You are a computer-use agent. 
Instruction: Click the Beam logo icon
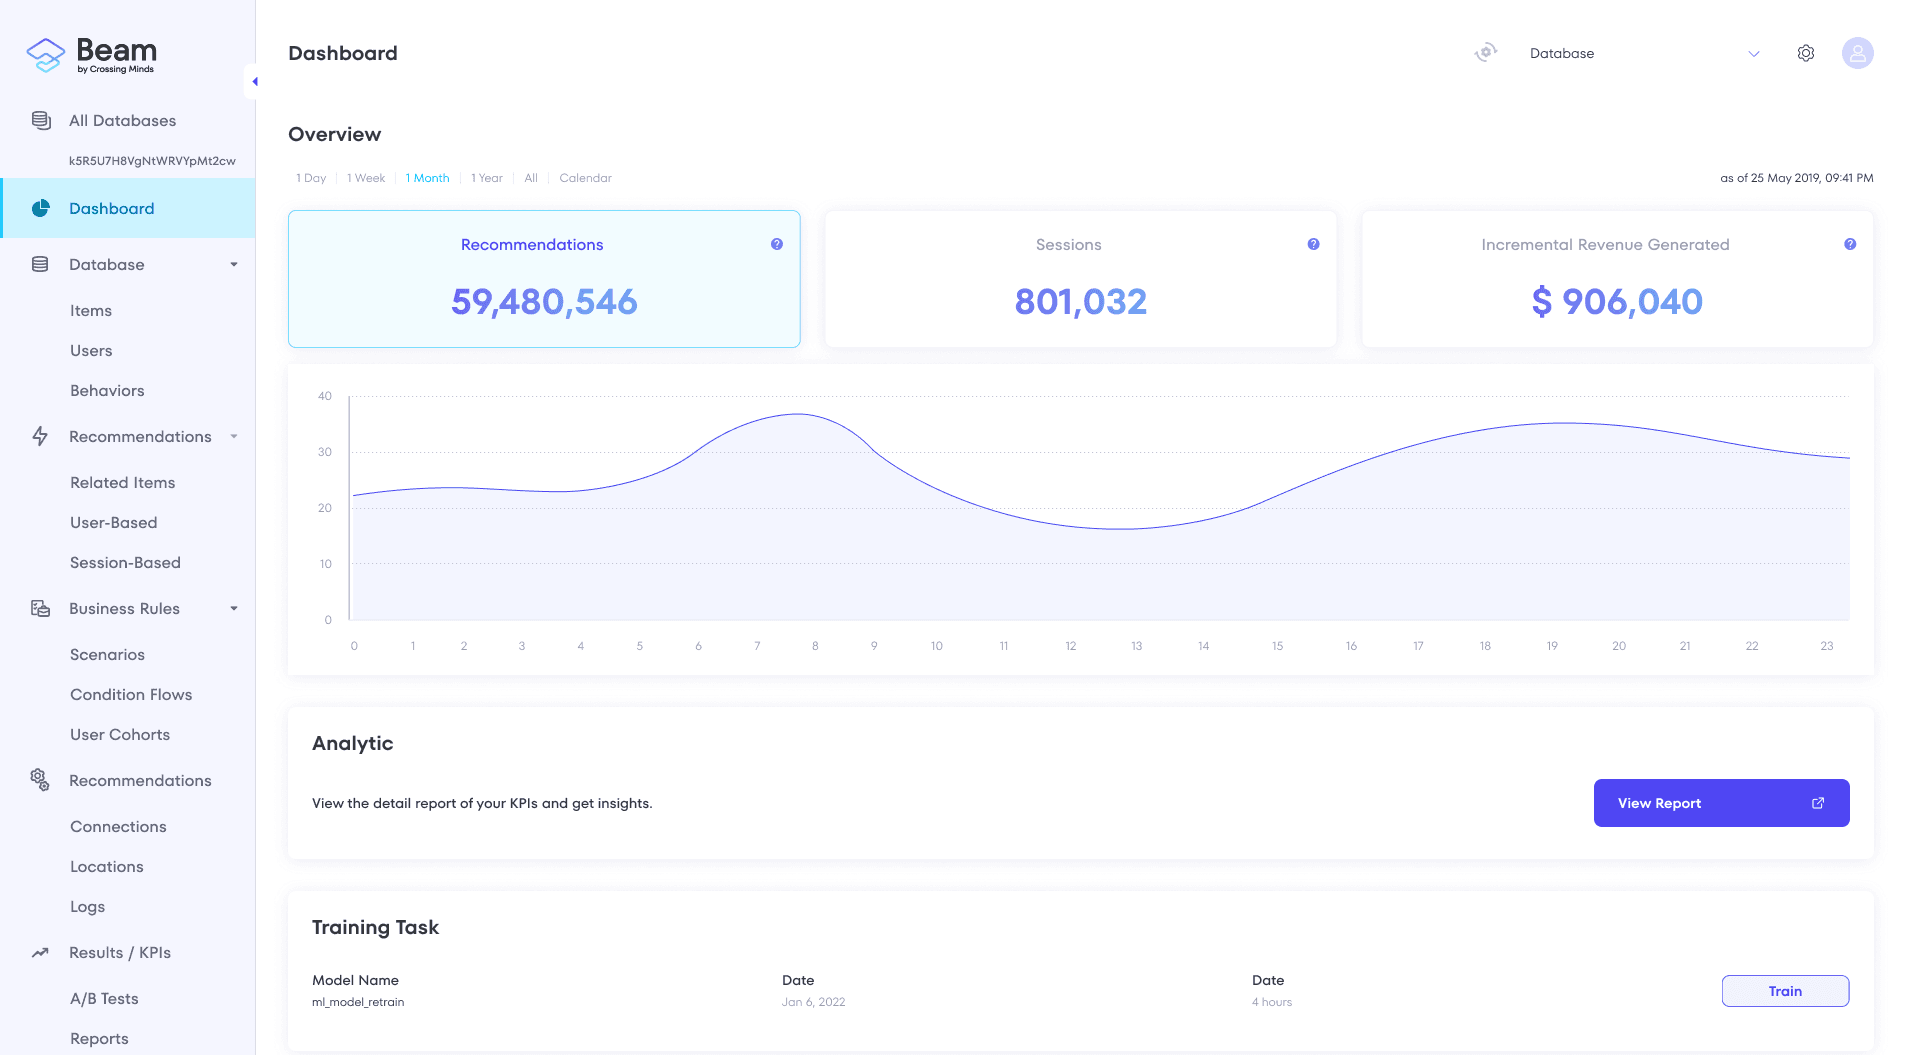45,54
